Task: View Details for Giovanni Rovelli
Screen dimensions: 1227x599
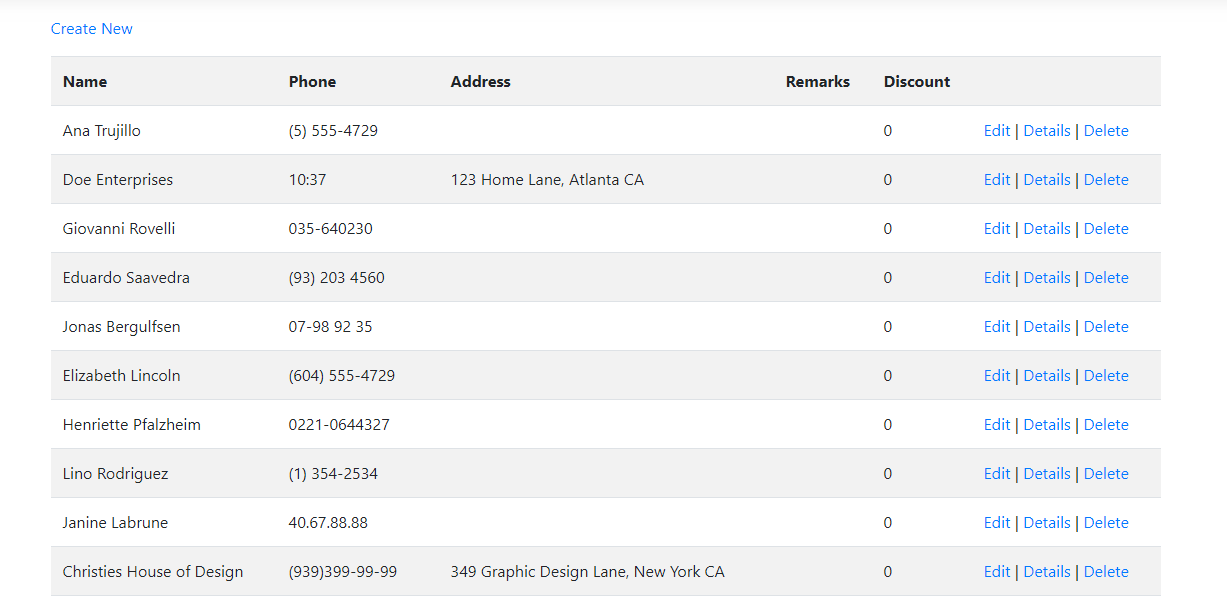Action: 1047,229
